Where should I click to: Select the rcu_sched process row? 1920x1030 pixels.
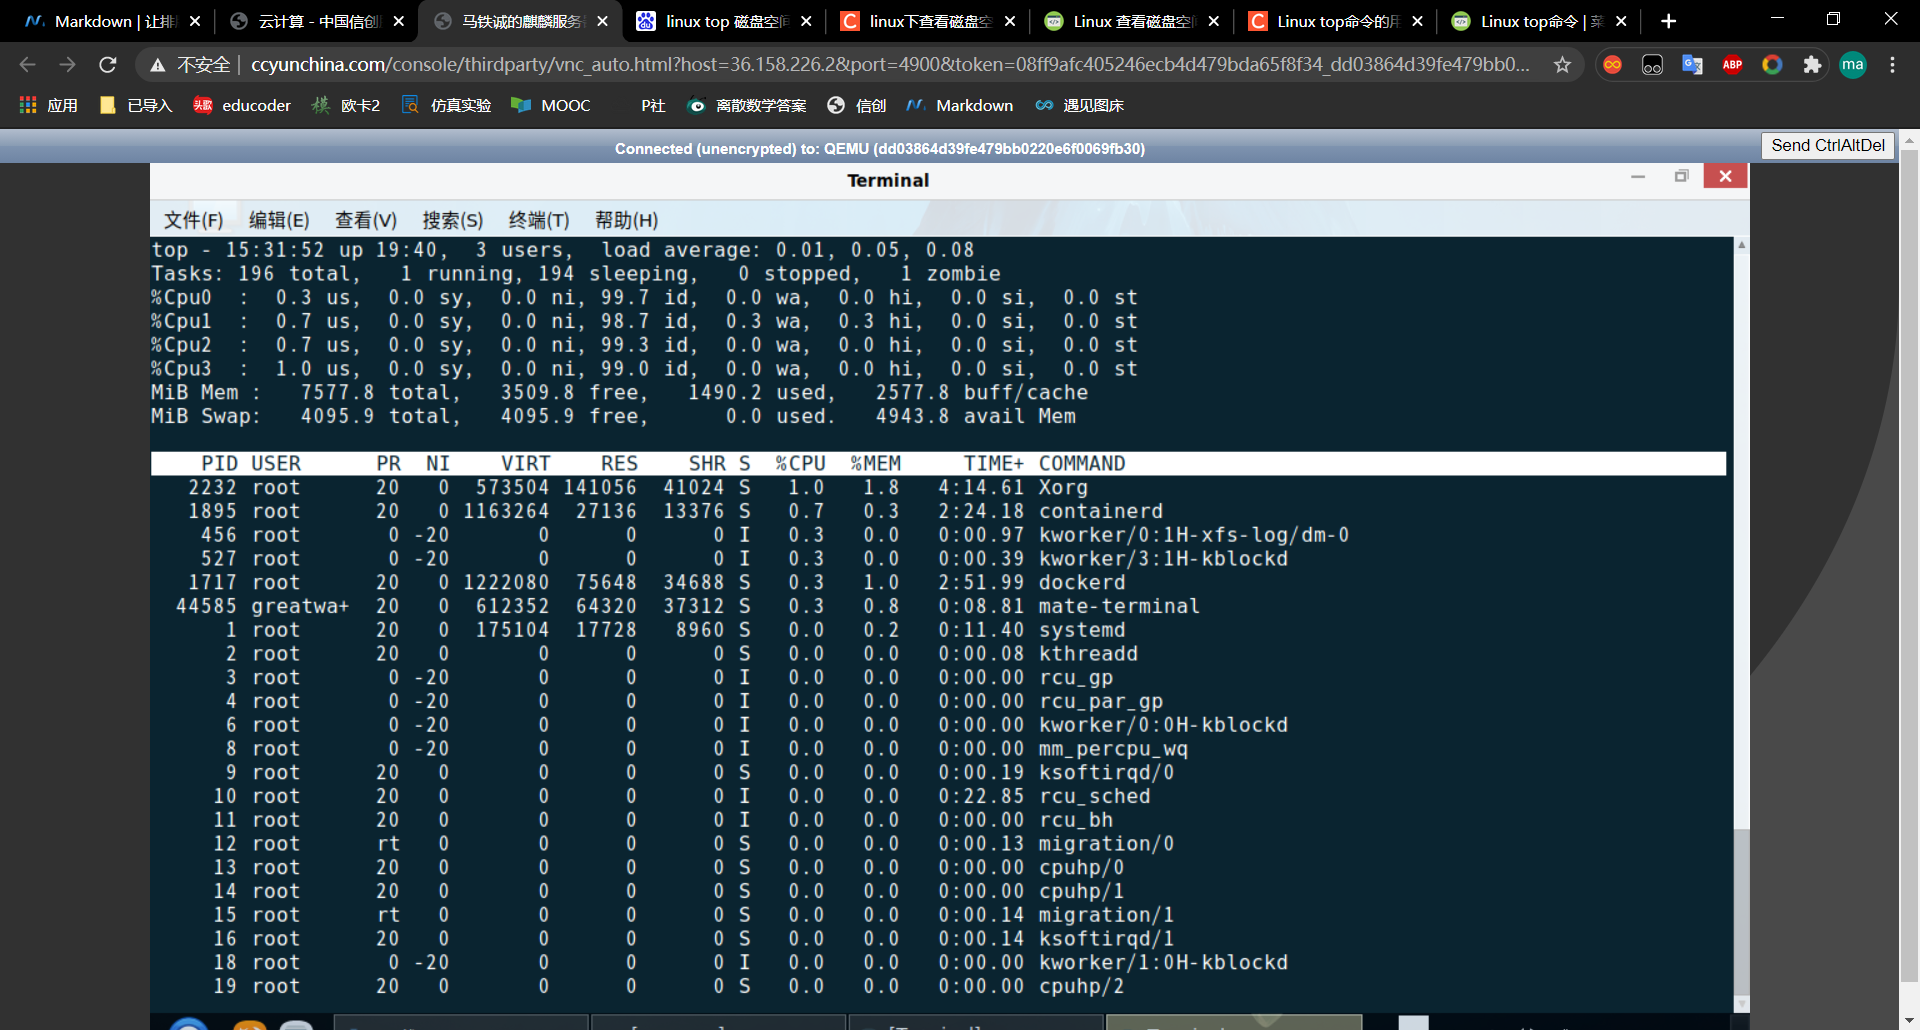(938, 796)
